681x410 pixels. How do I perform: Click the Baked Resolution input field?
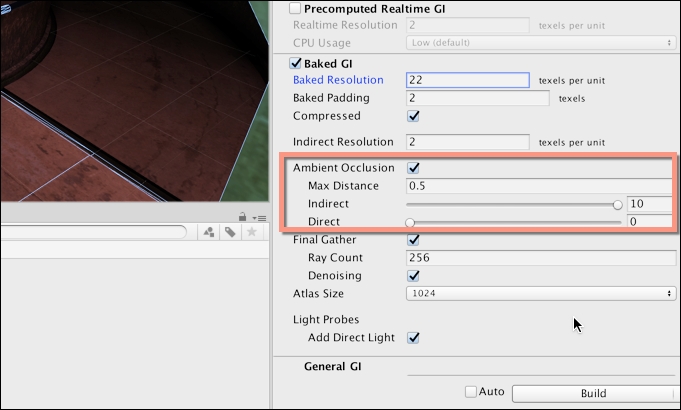[468, 80]
